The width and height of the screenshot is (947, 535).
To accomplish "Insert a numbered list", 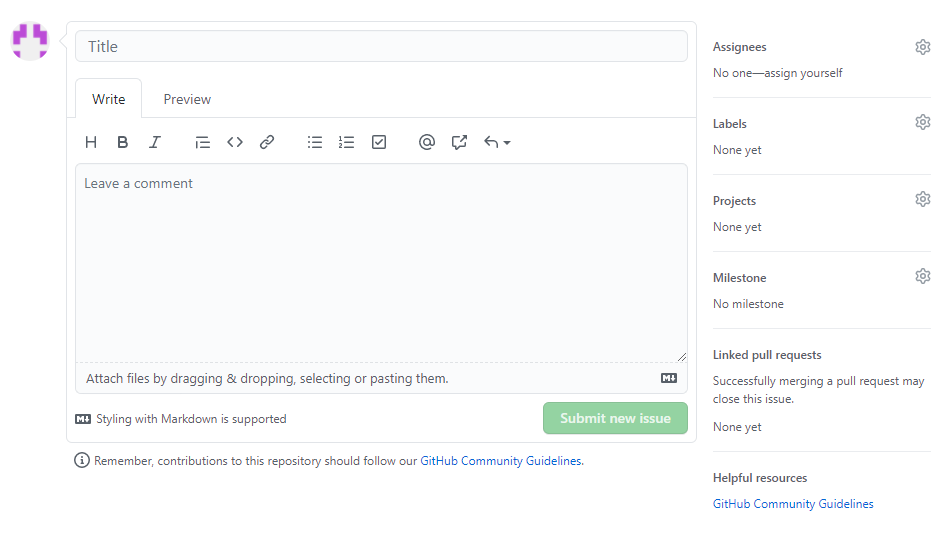I will pos(347,142).
